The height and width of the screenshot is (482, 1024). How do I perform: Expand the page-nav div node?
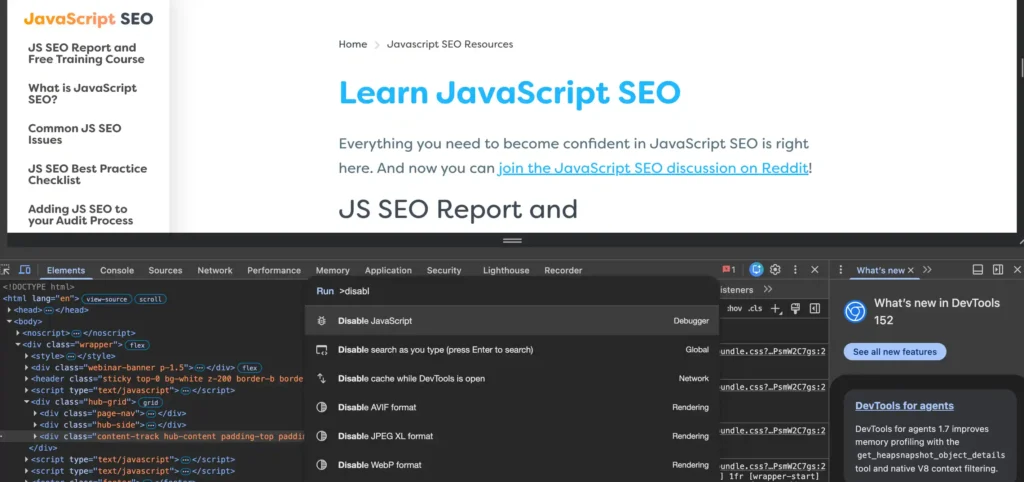pyautogui.click(x=35, y=413)
